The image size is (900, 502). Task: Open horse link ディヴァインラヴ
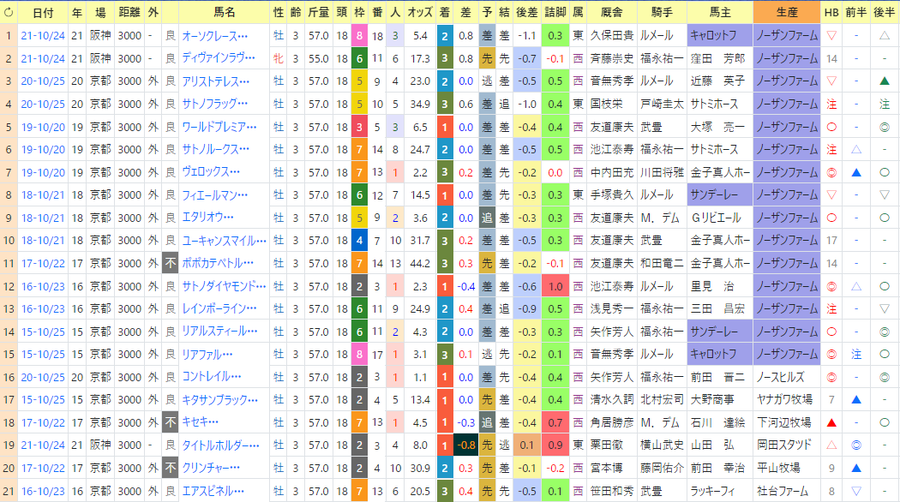point(218,59)
